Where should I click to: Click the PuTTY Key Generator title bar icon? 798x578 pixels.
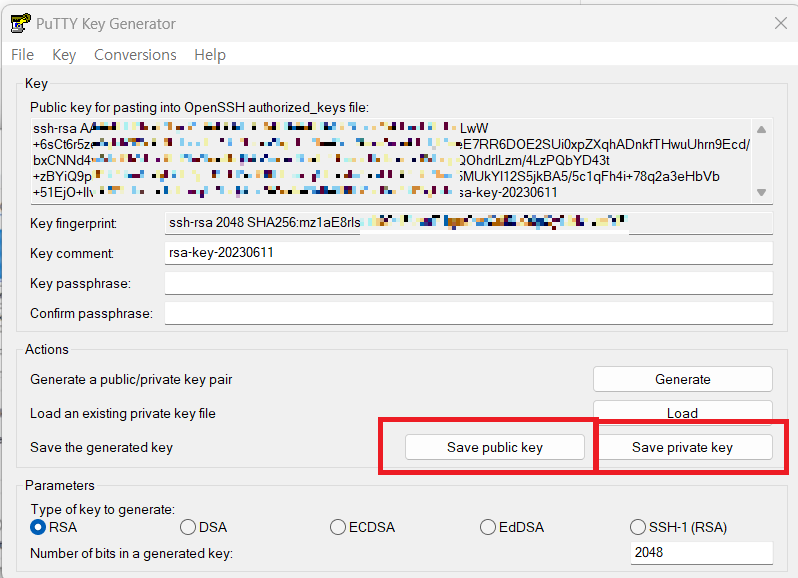click(x=20, y=23)
